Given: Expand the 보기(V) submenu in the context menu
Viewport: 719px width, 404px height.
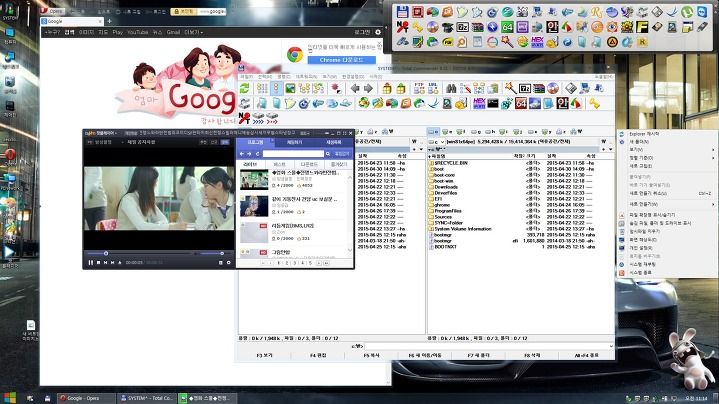Looking at the screenshot, I should tap(669, 149).
